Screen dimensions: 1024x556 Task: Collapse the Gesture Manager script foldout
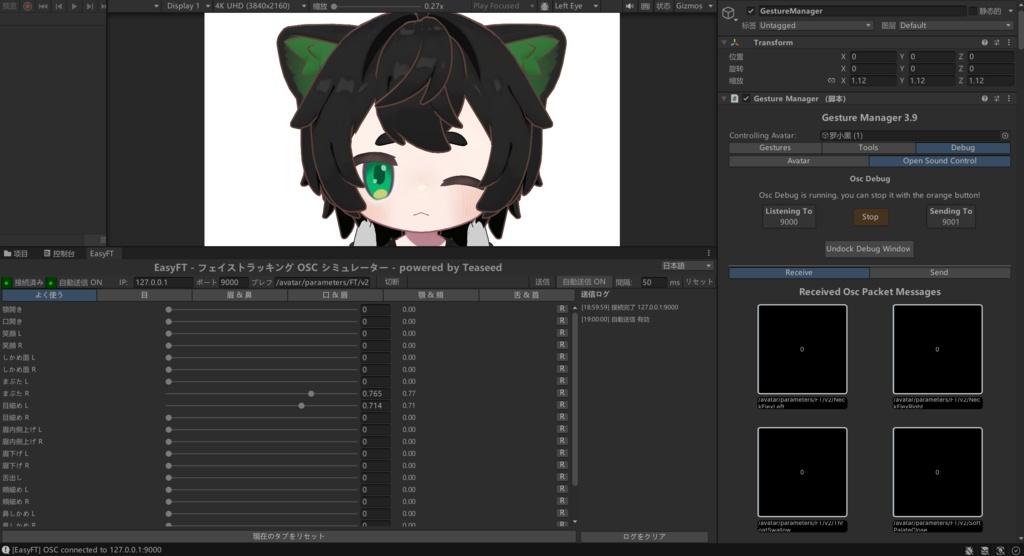pyautogui.click(x=724, y=99)
